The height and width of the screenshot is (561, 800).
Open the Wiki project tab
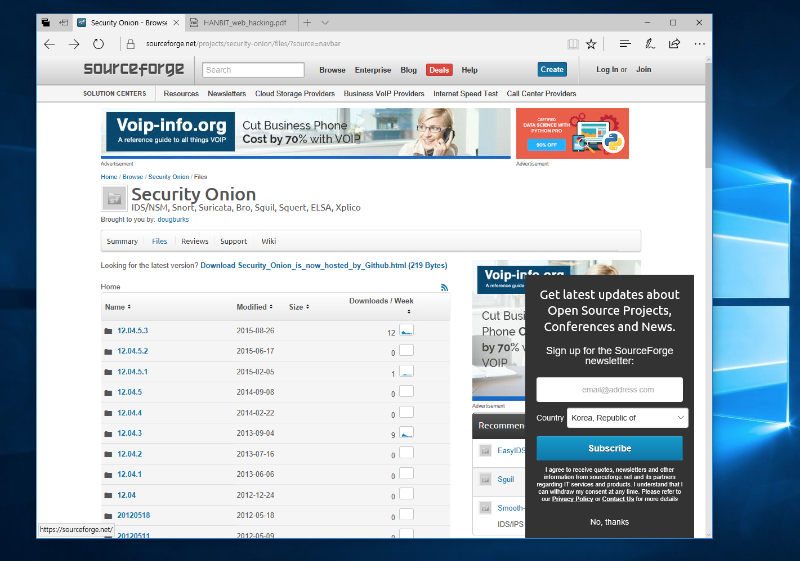[x=269, y=241]
